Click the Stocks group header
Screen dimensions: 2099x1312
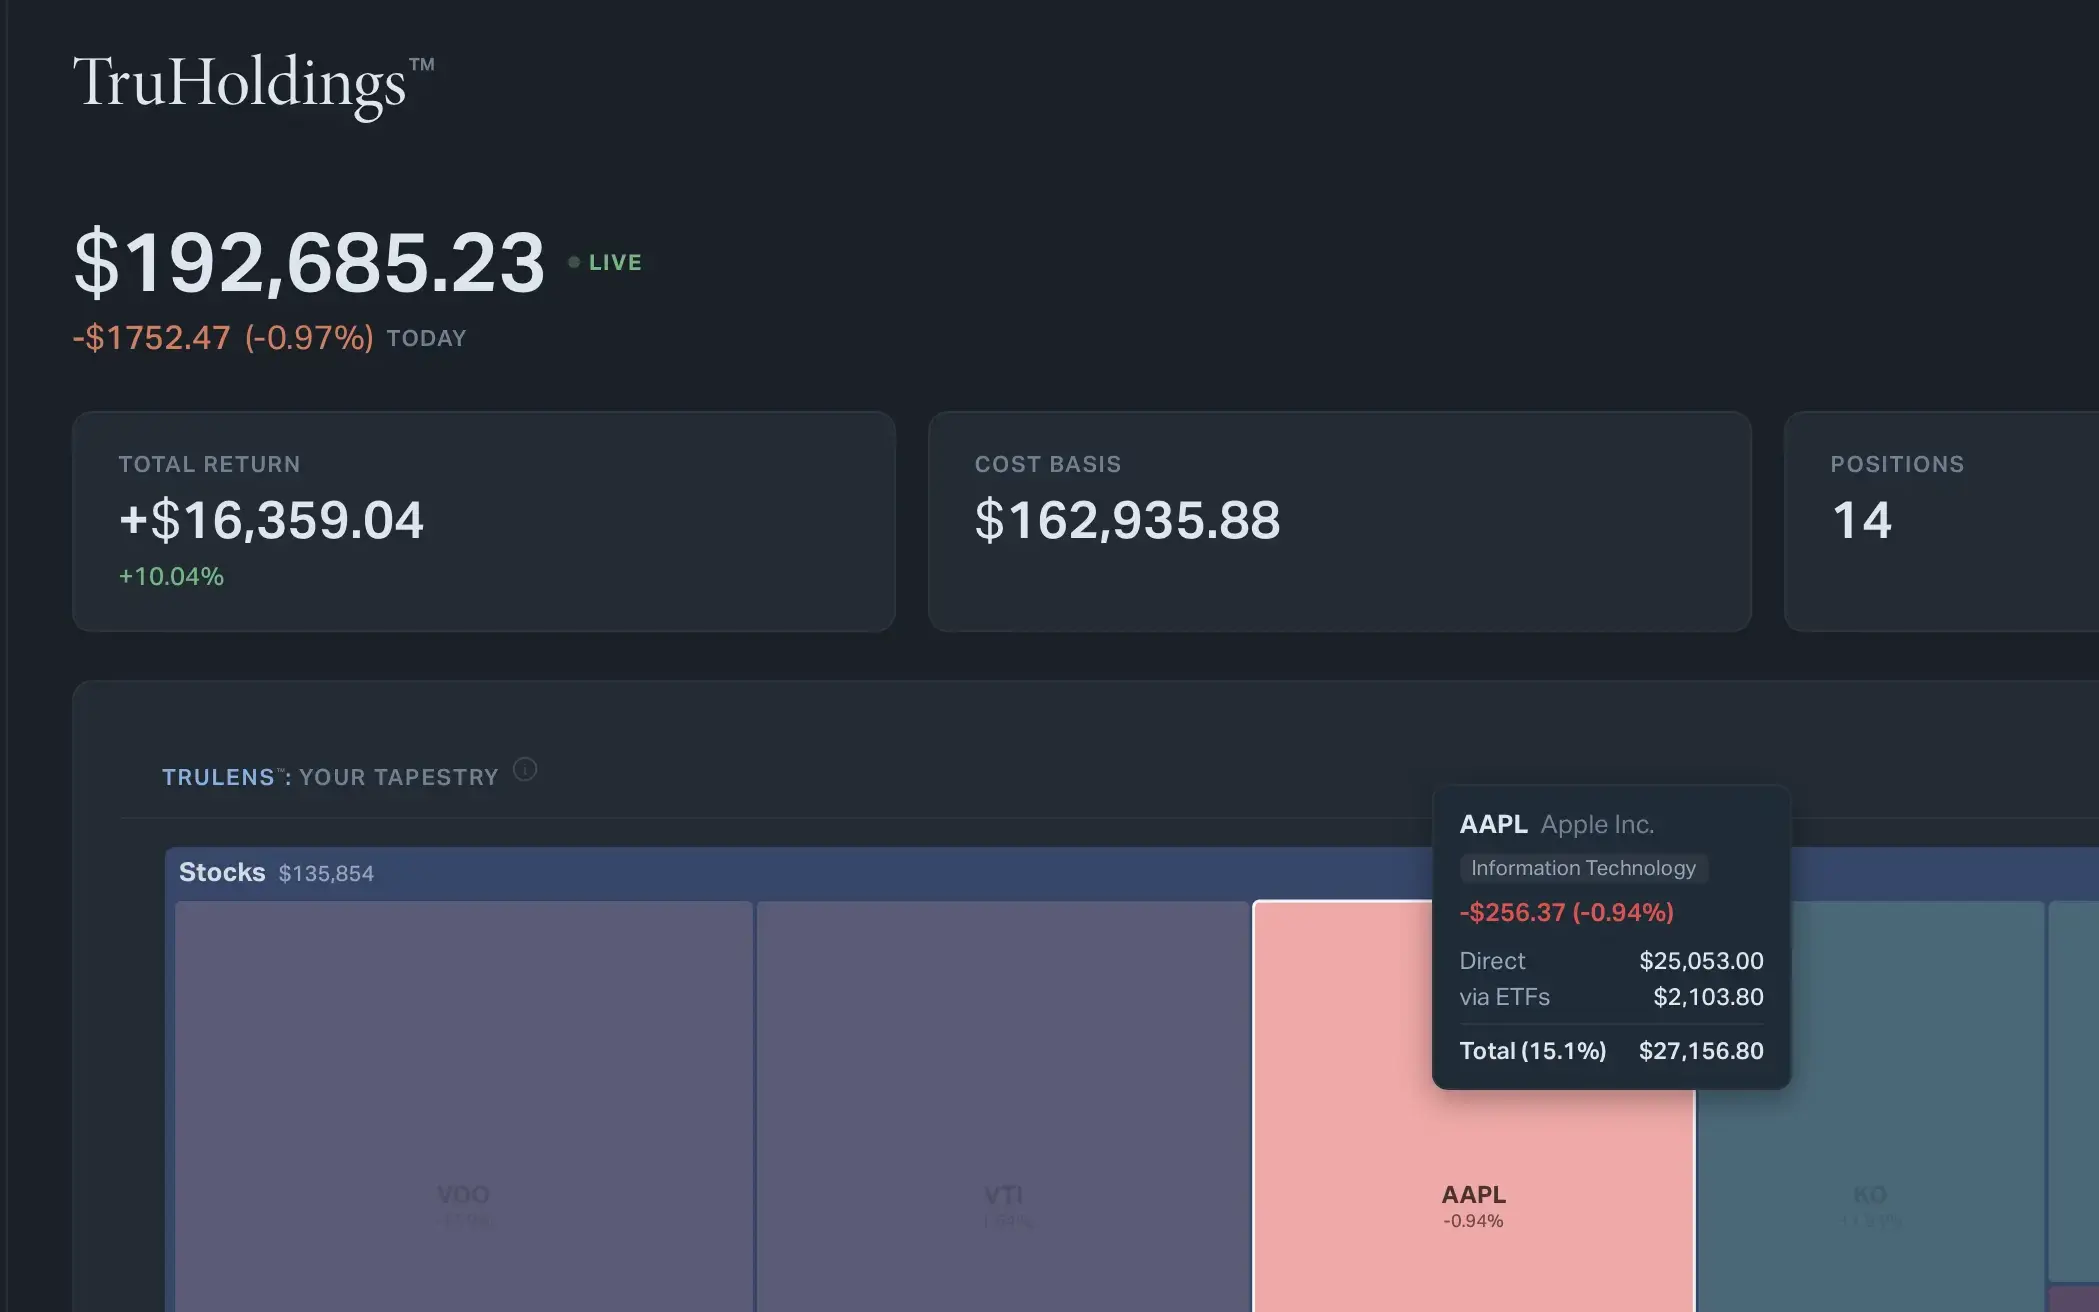pyautogui.click(x=222, y=873)
